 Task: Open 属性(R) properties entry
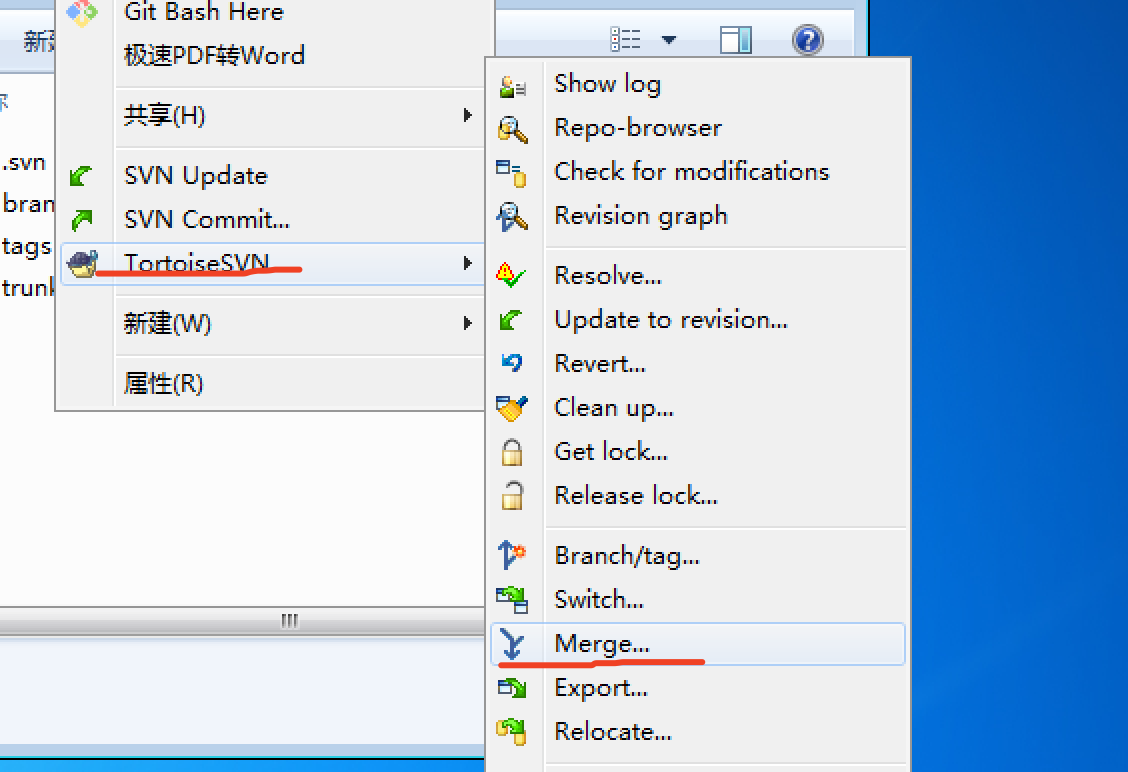[163, 384]
